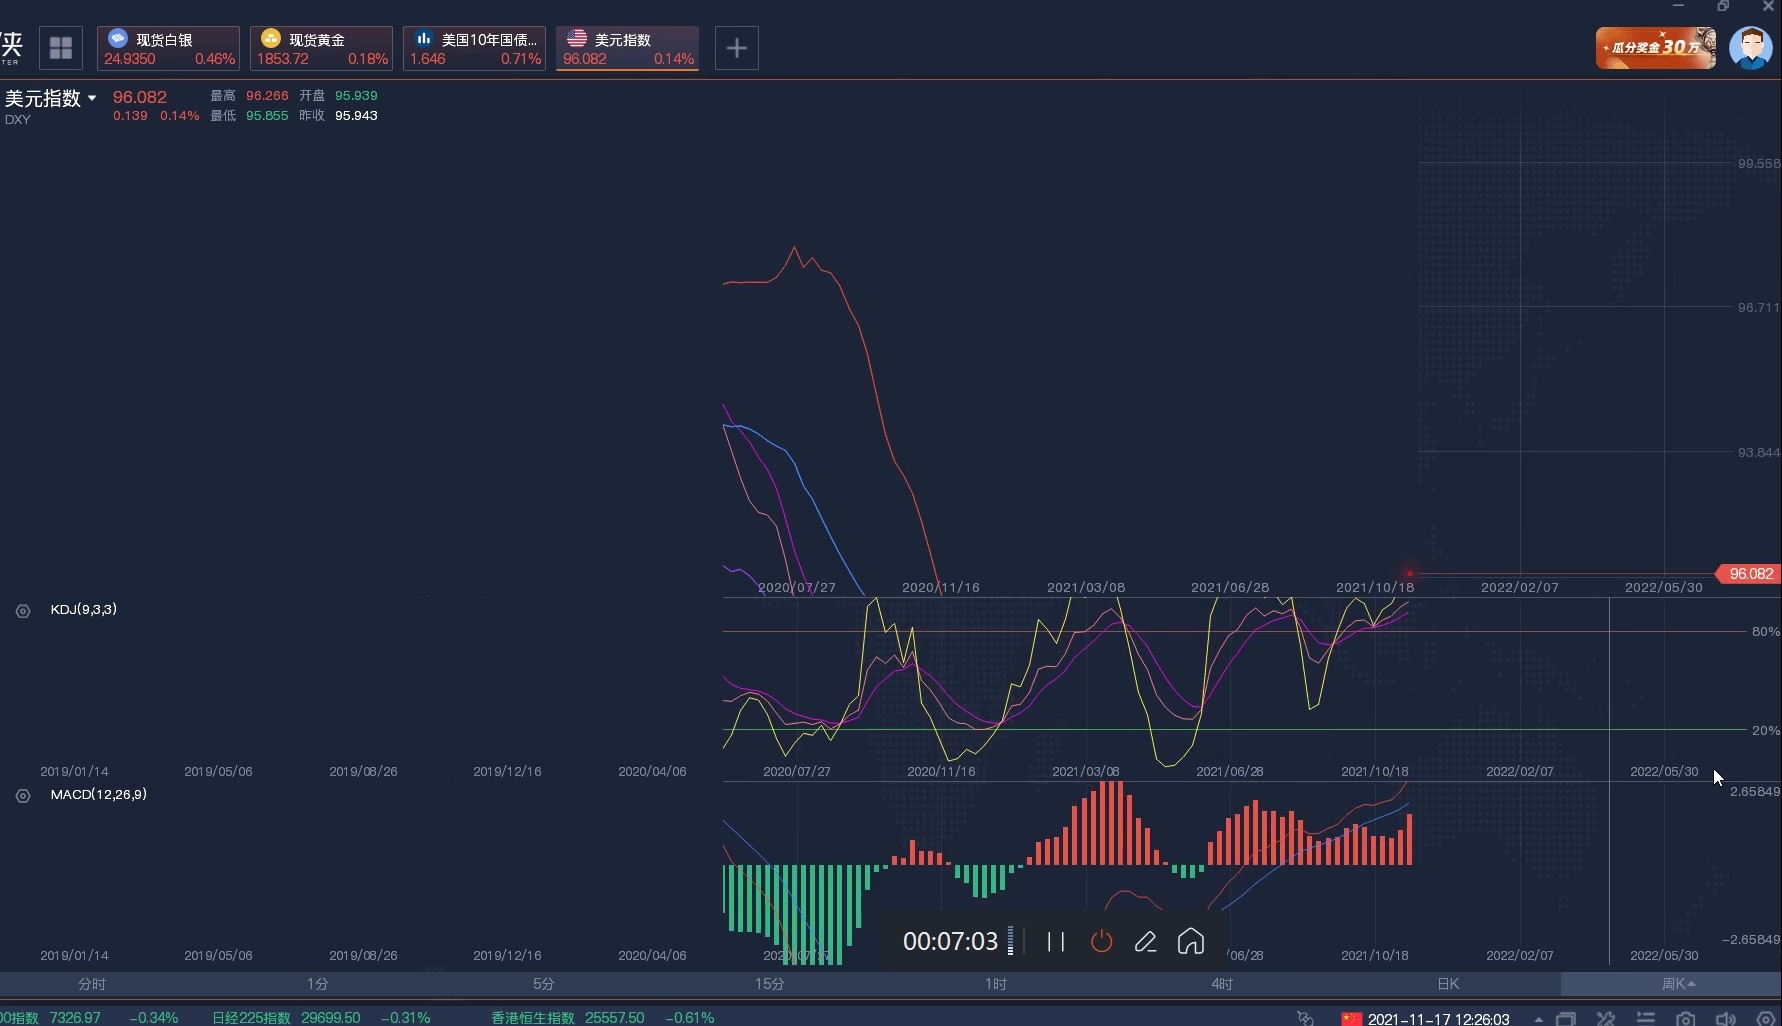1782x1026 pixels.
Task: Click the 96.082 current price marker
Action: pyautogui.click(x=1749, y=574)
